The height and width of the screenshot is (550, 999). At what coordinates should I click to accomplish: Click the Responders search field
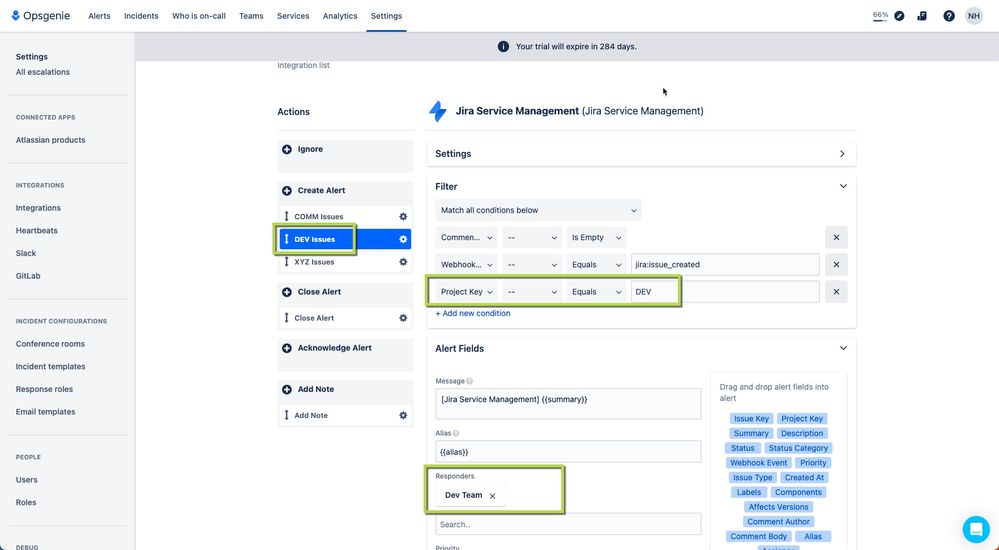pos(568,525)
